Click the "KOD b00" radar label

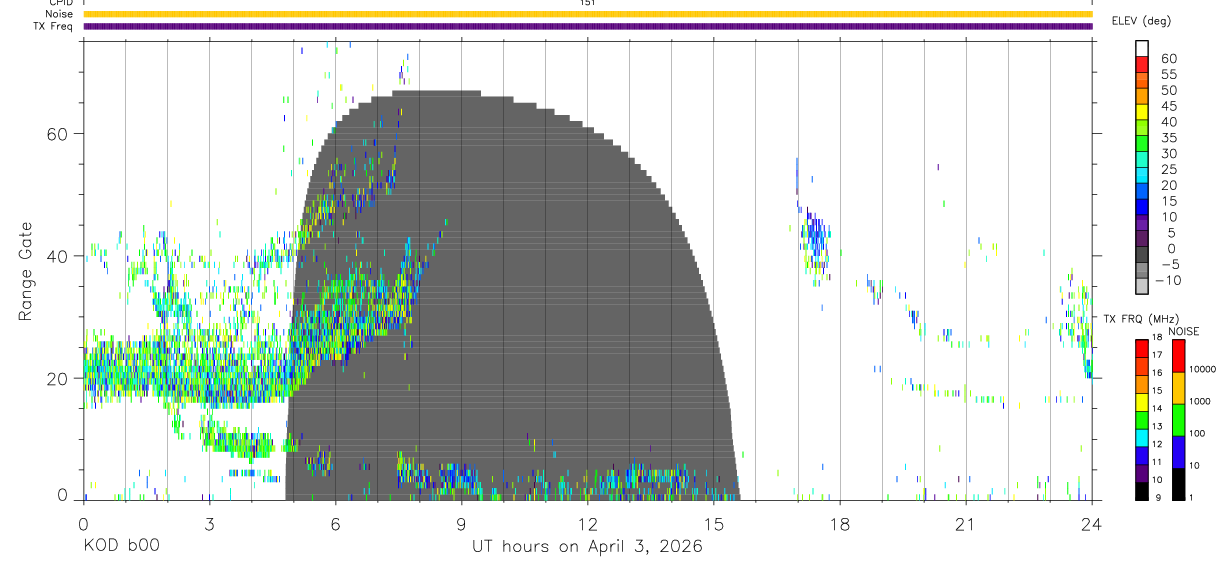[121, 546]
